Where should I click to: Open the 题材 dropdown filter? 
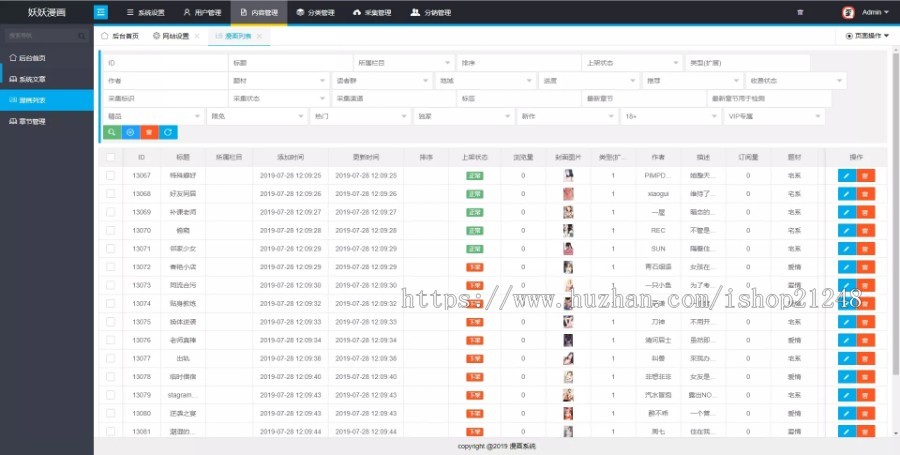(279, 80)
